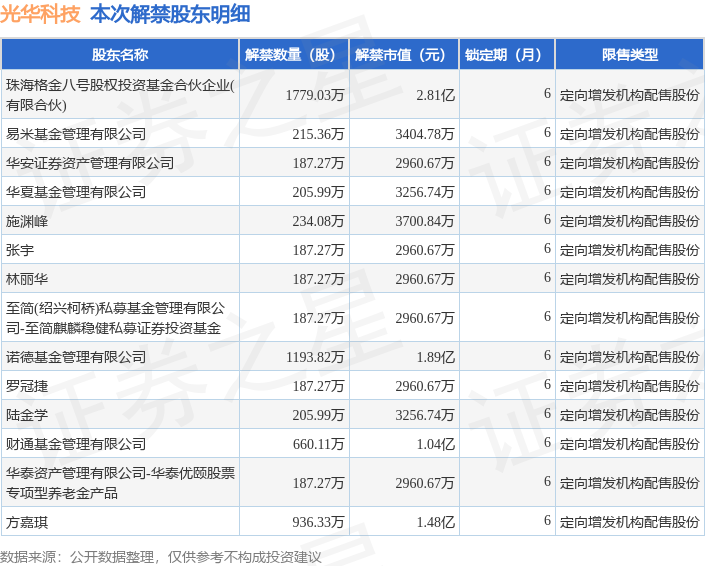The height and width of the screenshot is (566, 705).
Task: Click shareholder 至简(绍兴柯桥)私募基金管理有限公司
Action: (116, 318)
